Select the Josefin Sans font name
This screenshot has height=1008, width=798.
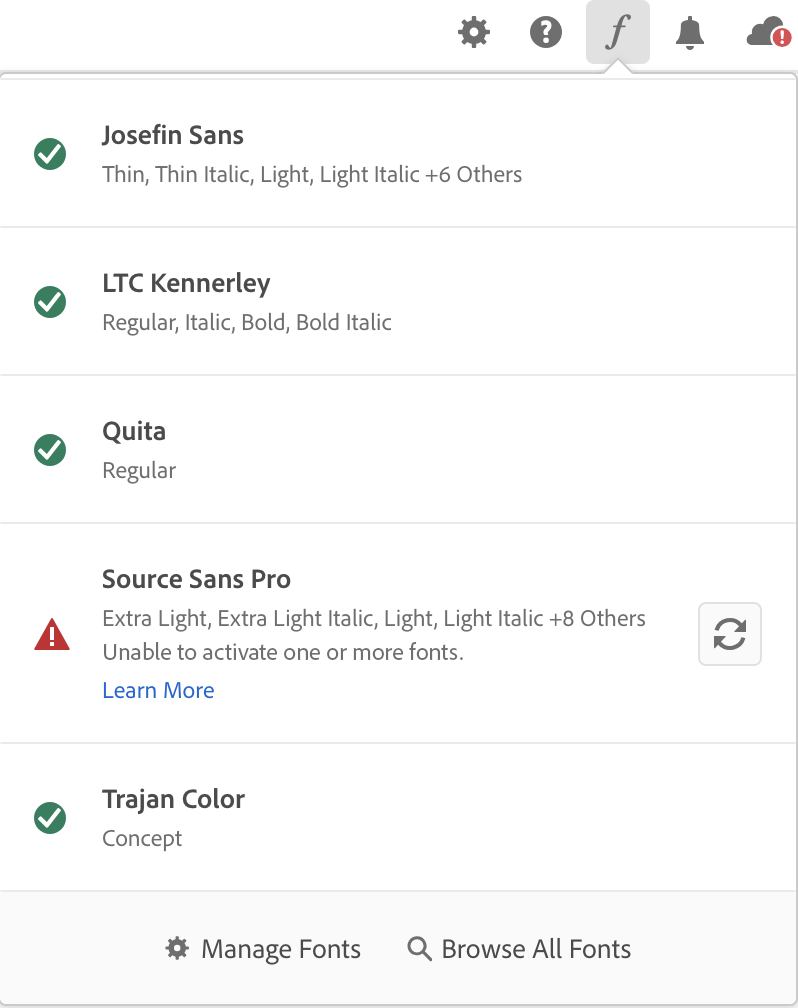coord(173,135)
